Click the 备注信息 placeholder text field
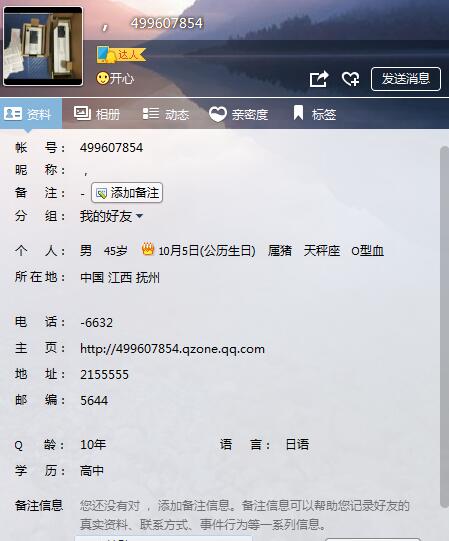The width and height of the screenshot is (449, 541). (x=245, y=515)
